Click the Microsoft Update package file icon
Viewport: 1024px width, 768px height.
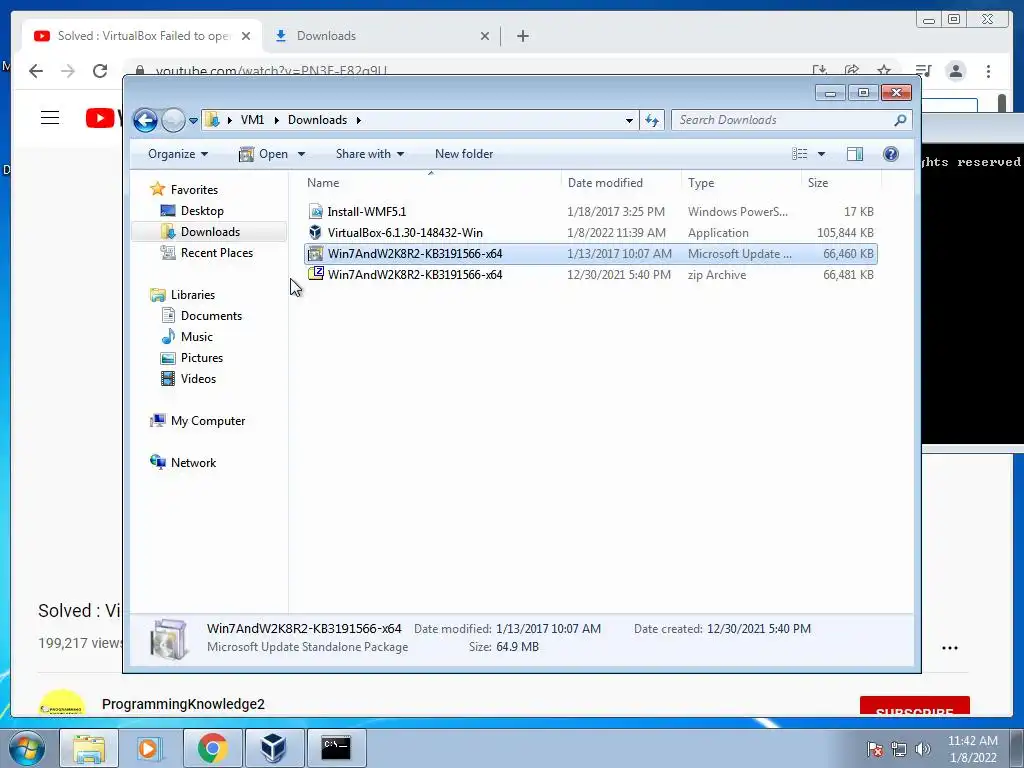[315, 253]
